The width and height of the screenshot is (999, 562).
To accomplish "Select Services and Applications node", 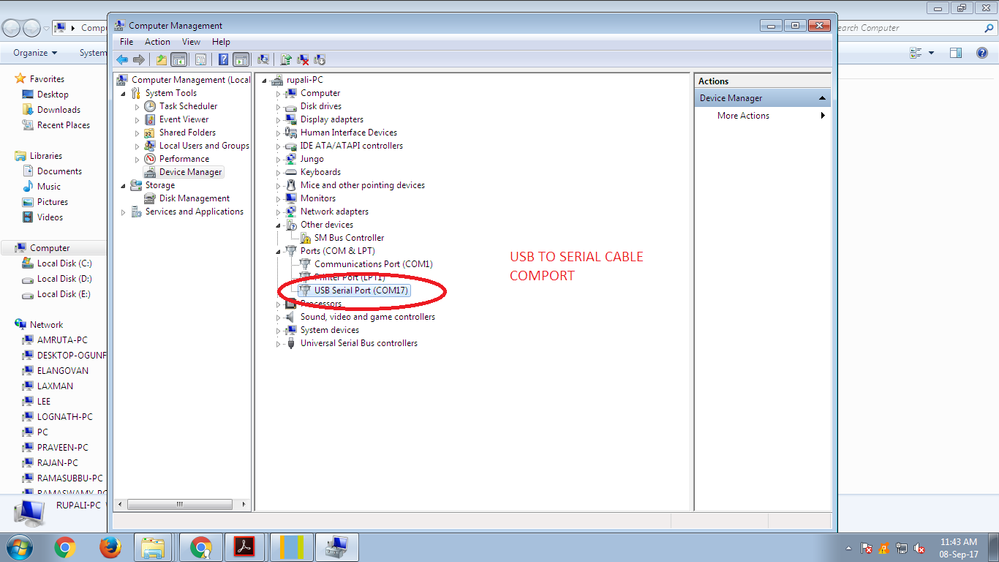I will tap(194, 212).
